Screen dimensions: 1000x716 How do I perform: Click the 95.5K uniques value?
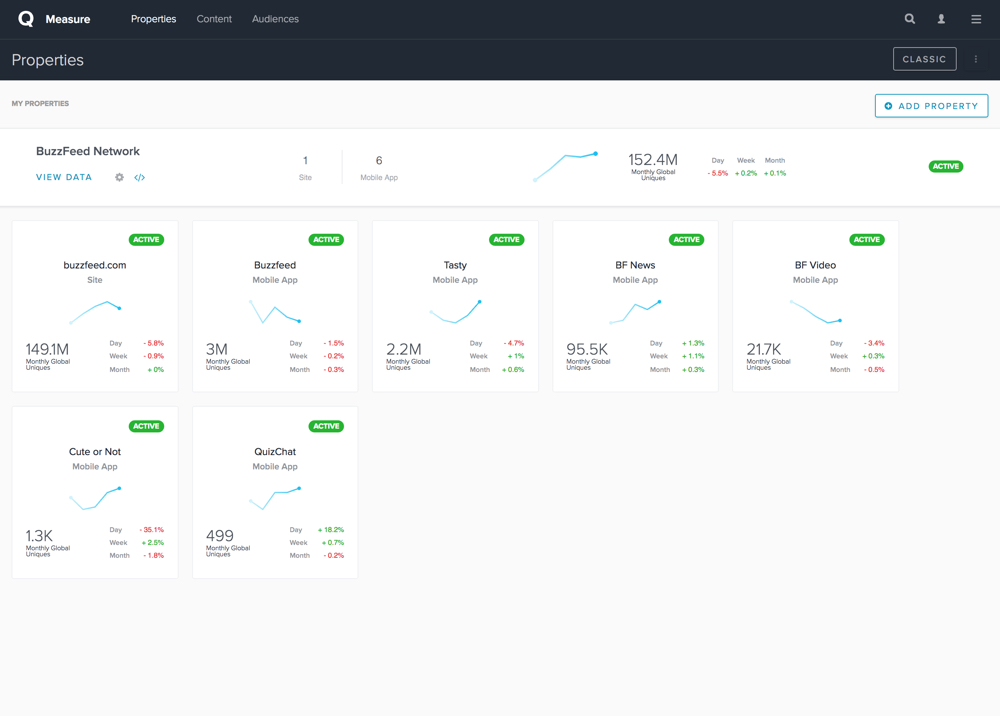587,349
